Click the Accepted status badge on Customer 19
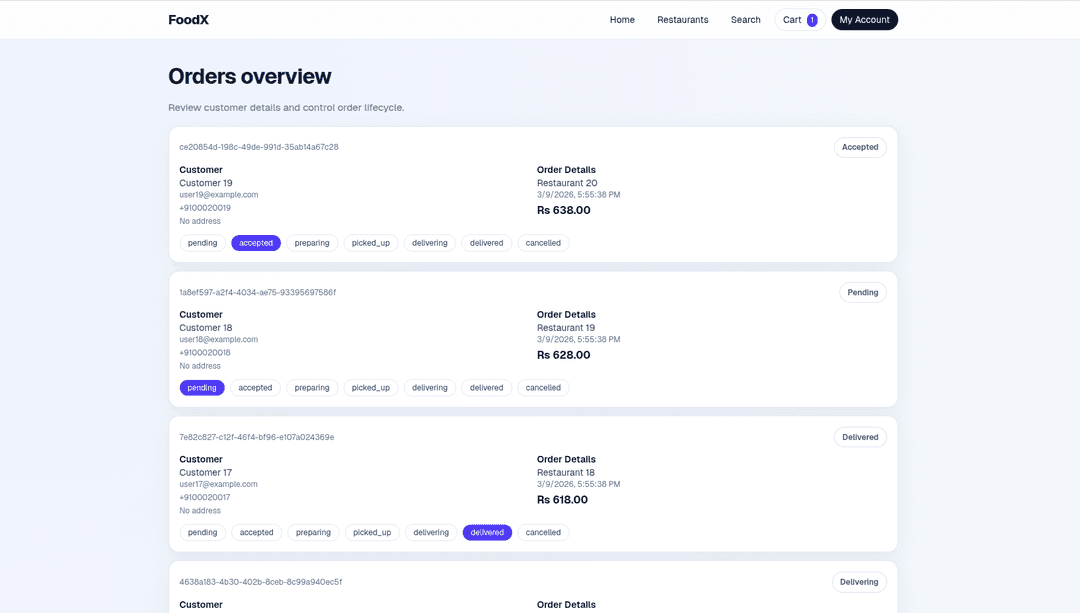This screenshot has width=1080, height=613. (859, 147)
